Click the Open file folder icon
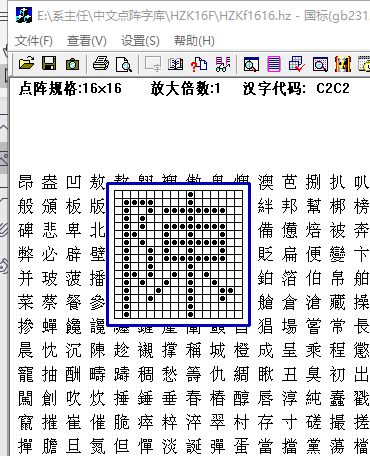The image size is (370, 456). click(26, 63)
